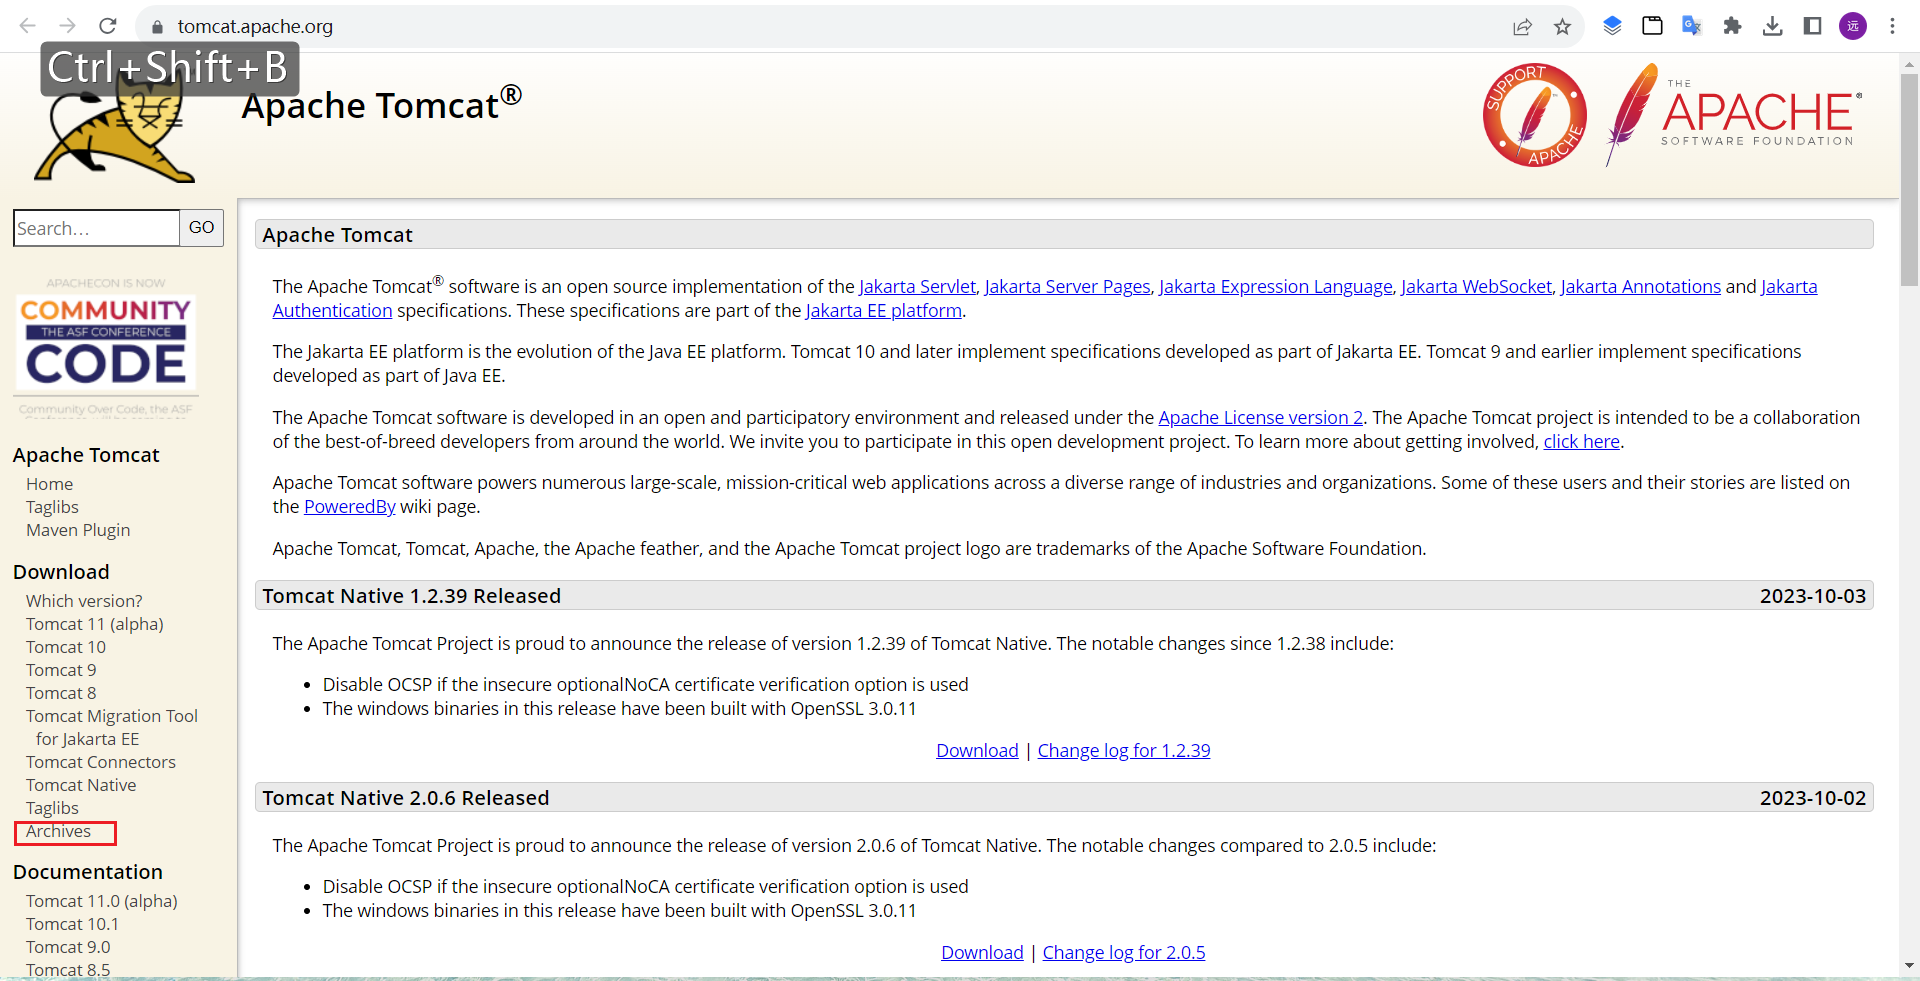This screenshot has height=981, width=1920.
Task: Follow the Apache License version 2 link
Action: pos(1260,418)
